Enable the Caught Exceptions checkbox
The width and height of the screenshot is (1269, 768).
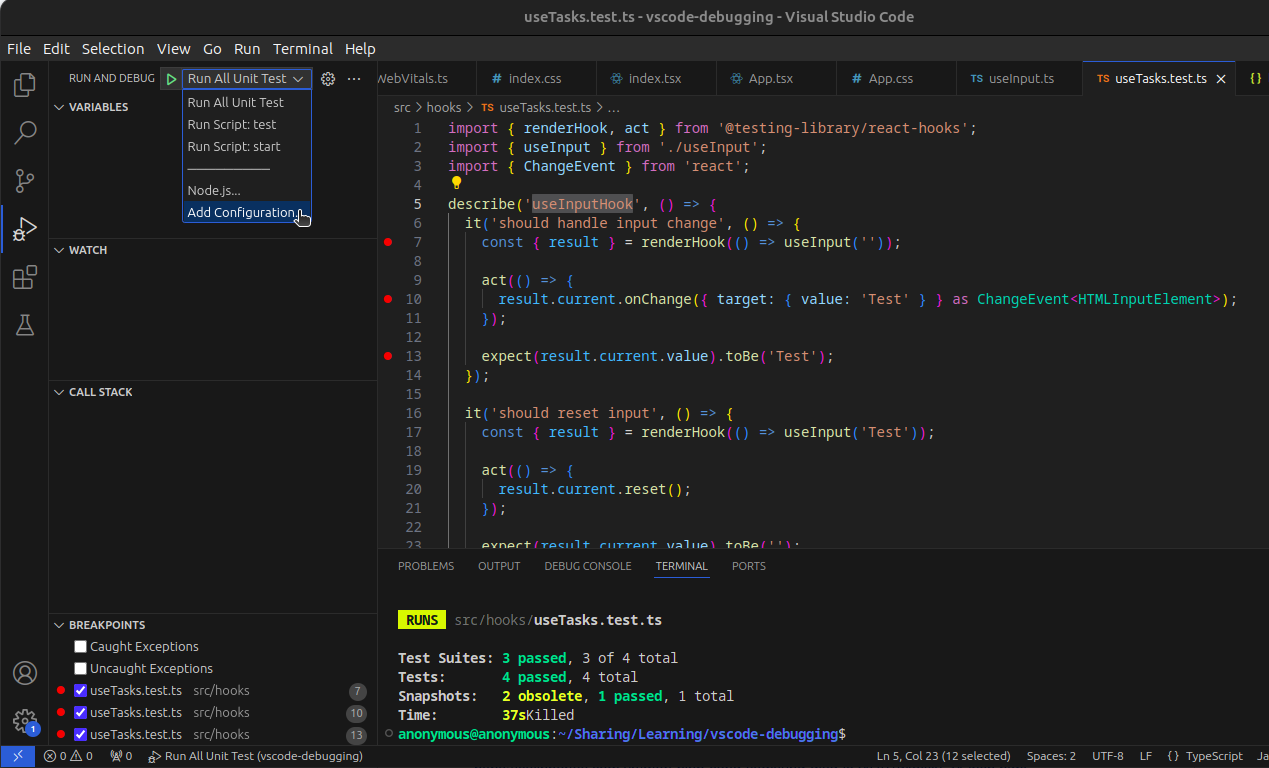tap(81, 647)
